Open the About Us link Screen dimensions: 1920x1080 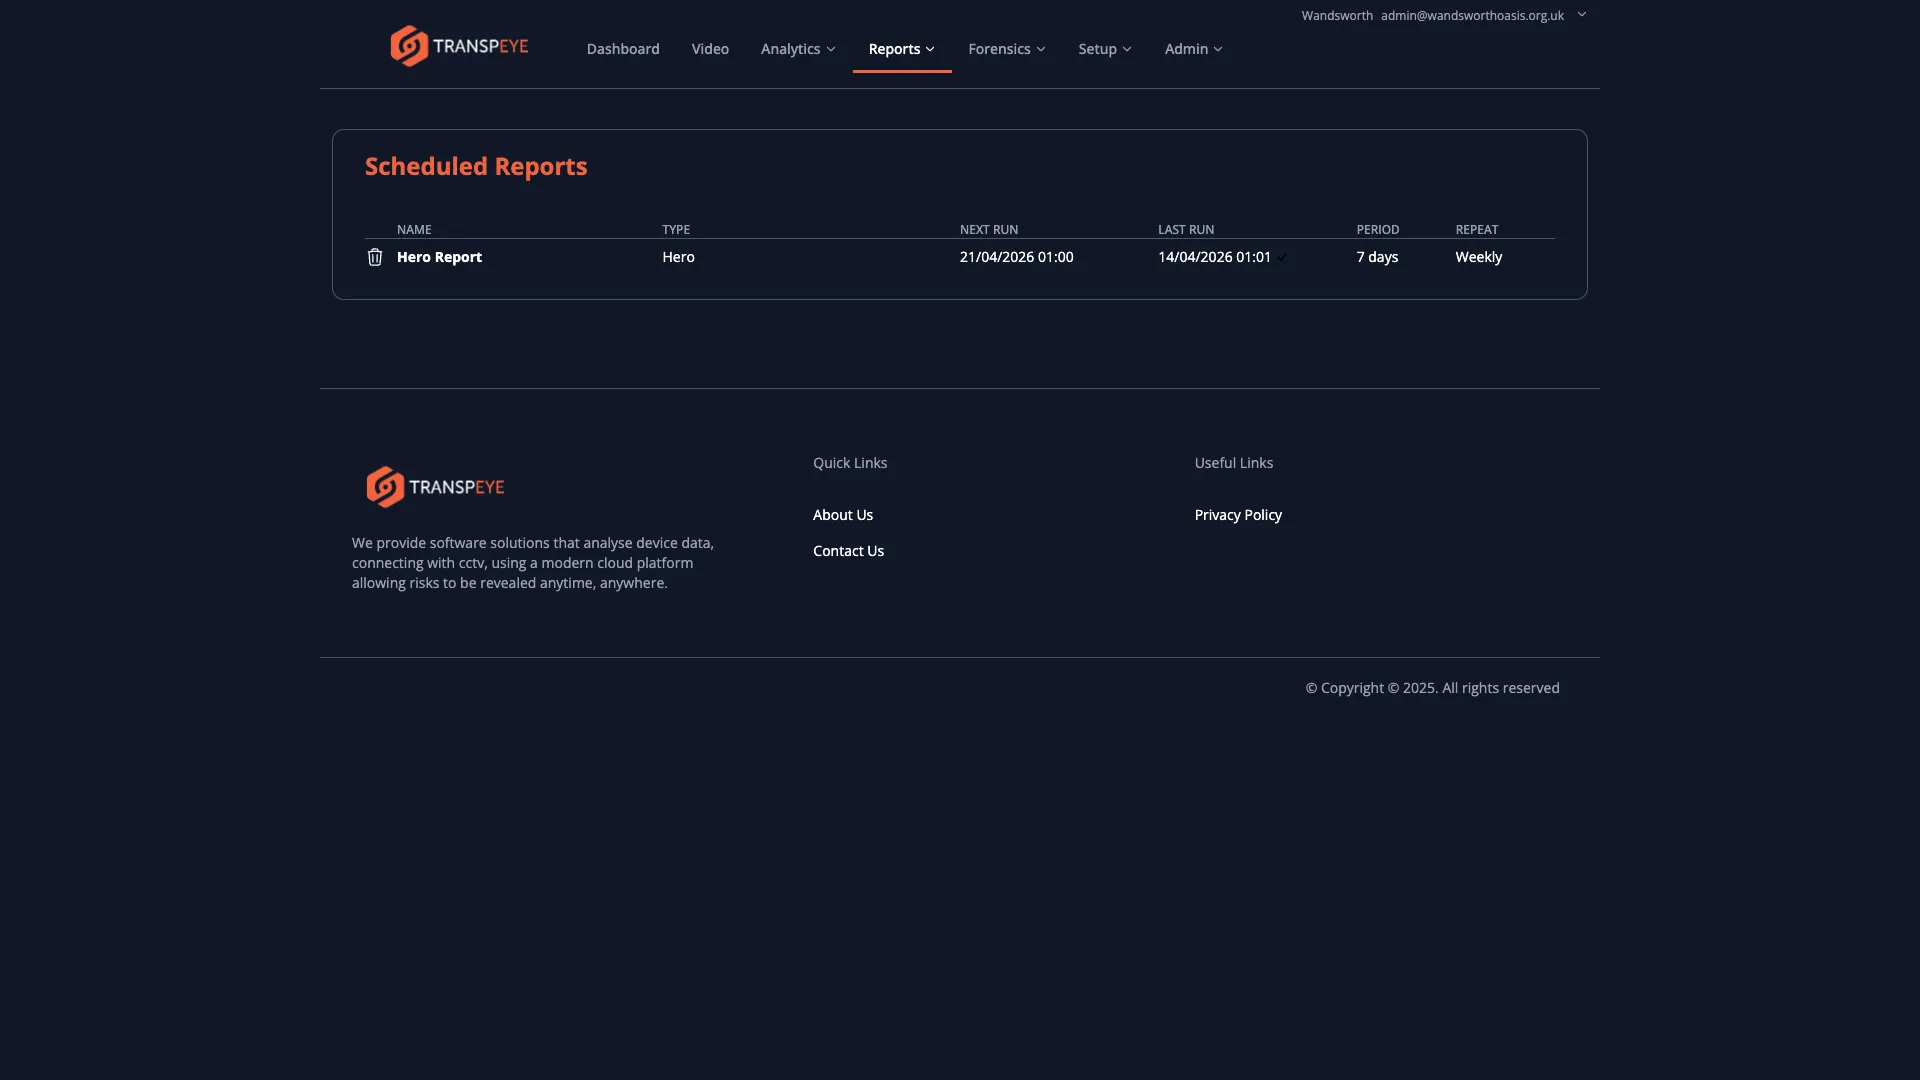point(842,514)
